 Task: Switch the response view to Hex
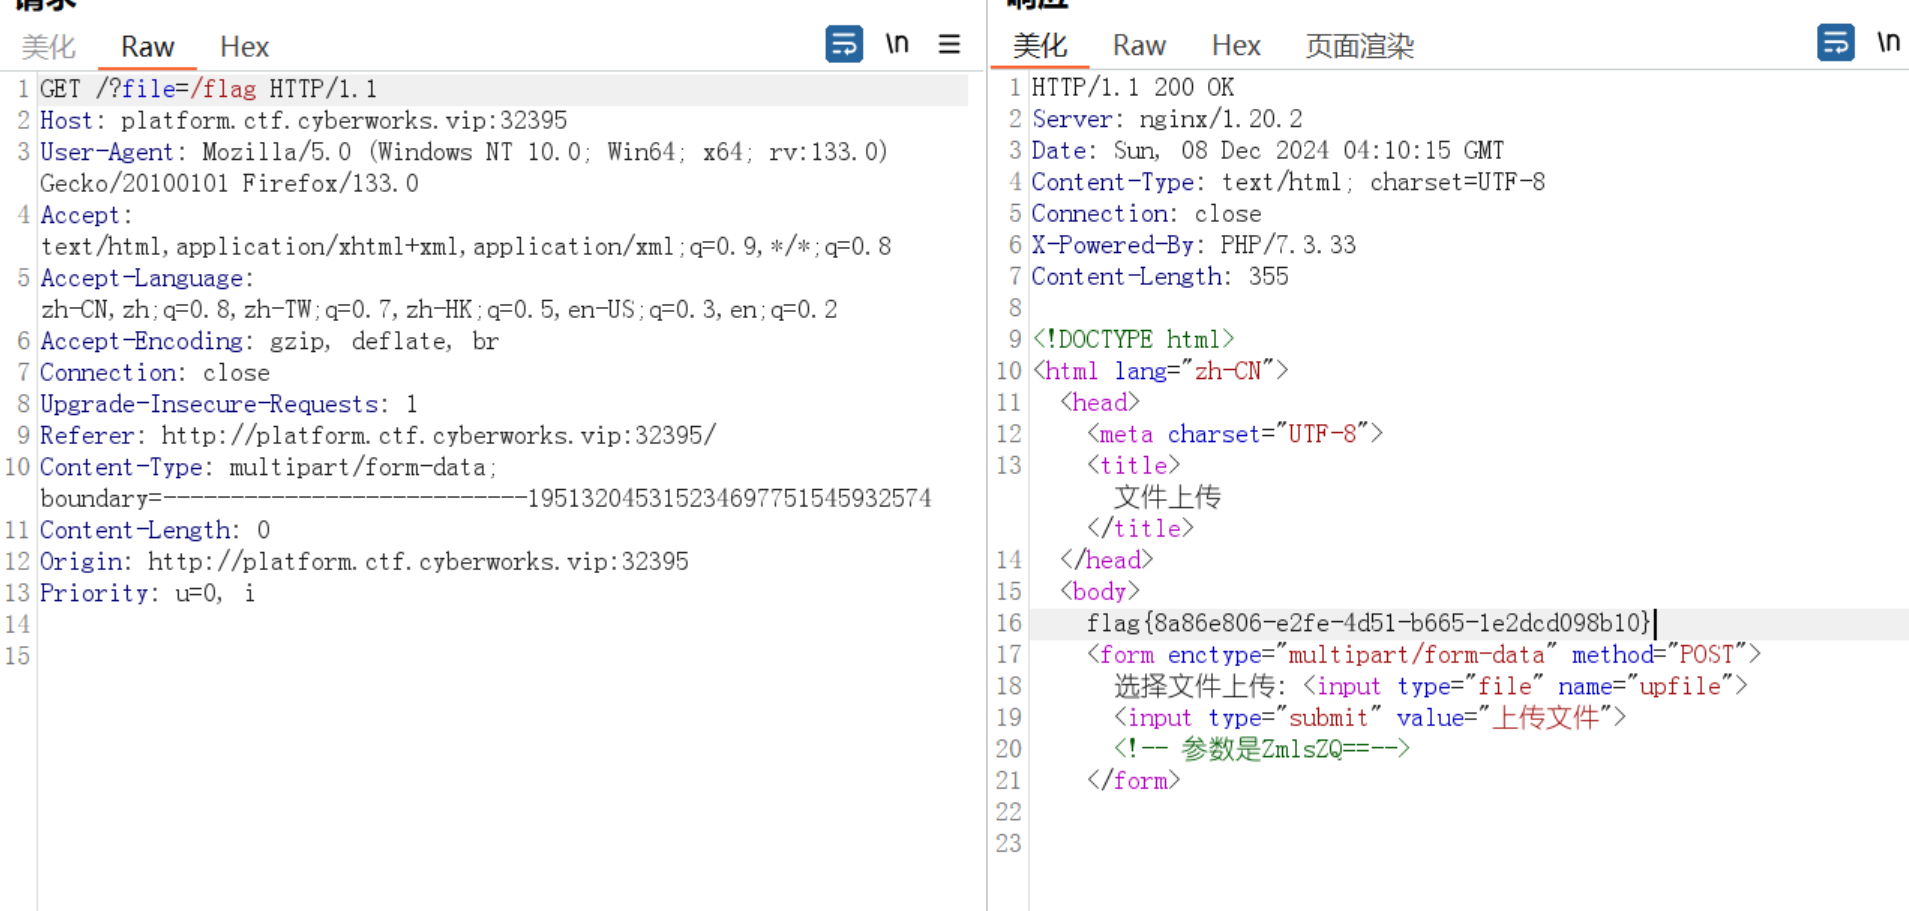(1236, 45)
